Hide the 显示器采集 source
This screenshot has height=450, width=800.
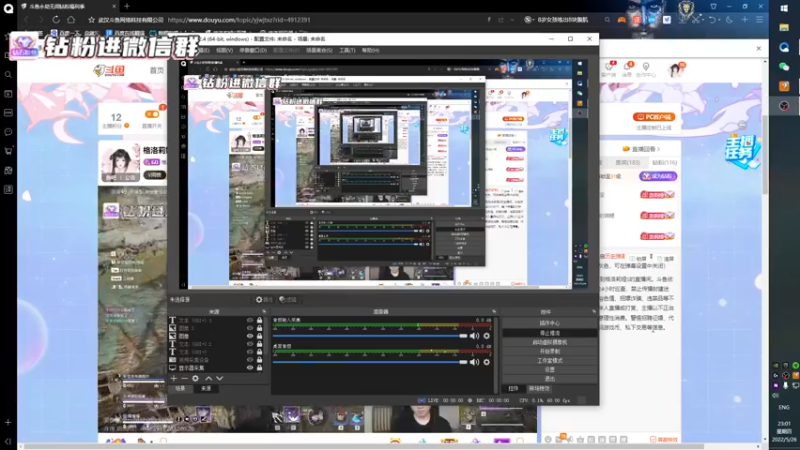250,367
